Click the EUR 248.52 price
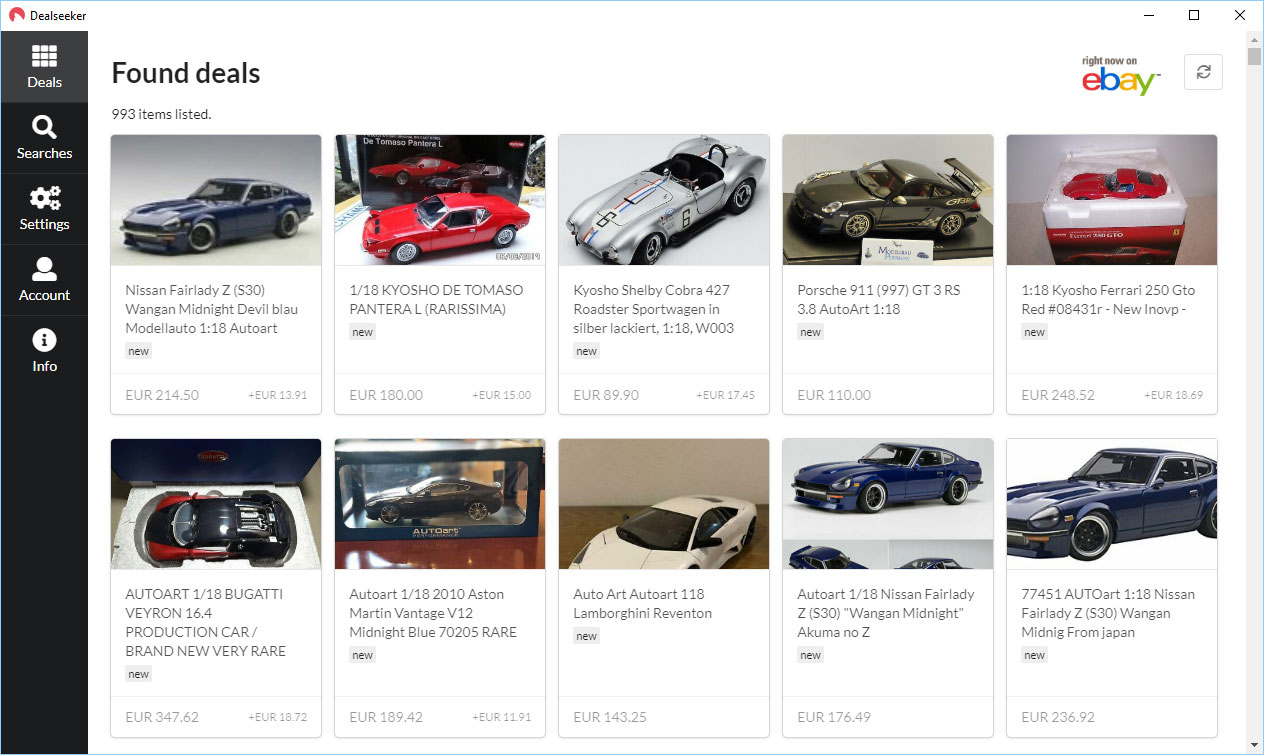 click(1058, 395)
